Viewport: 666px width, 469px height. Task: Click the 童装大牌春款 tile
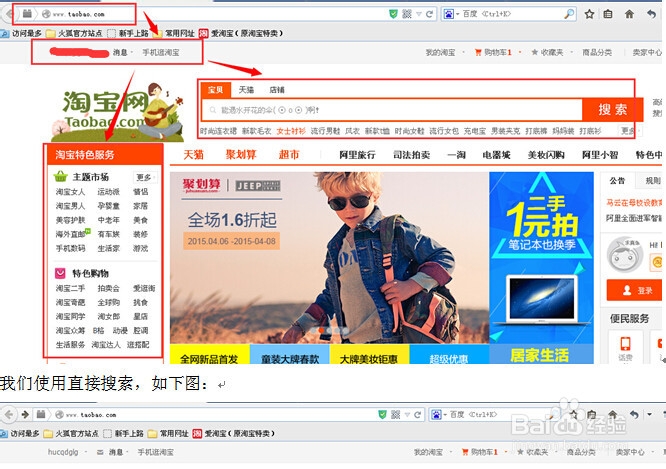click(x=290, y=354)
